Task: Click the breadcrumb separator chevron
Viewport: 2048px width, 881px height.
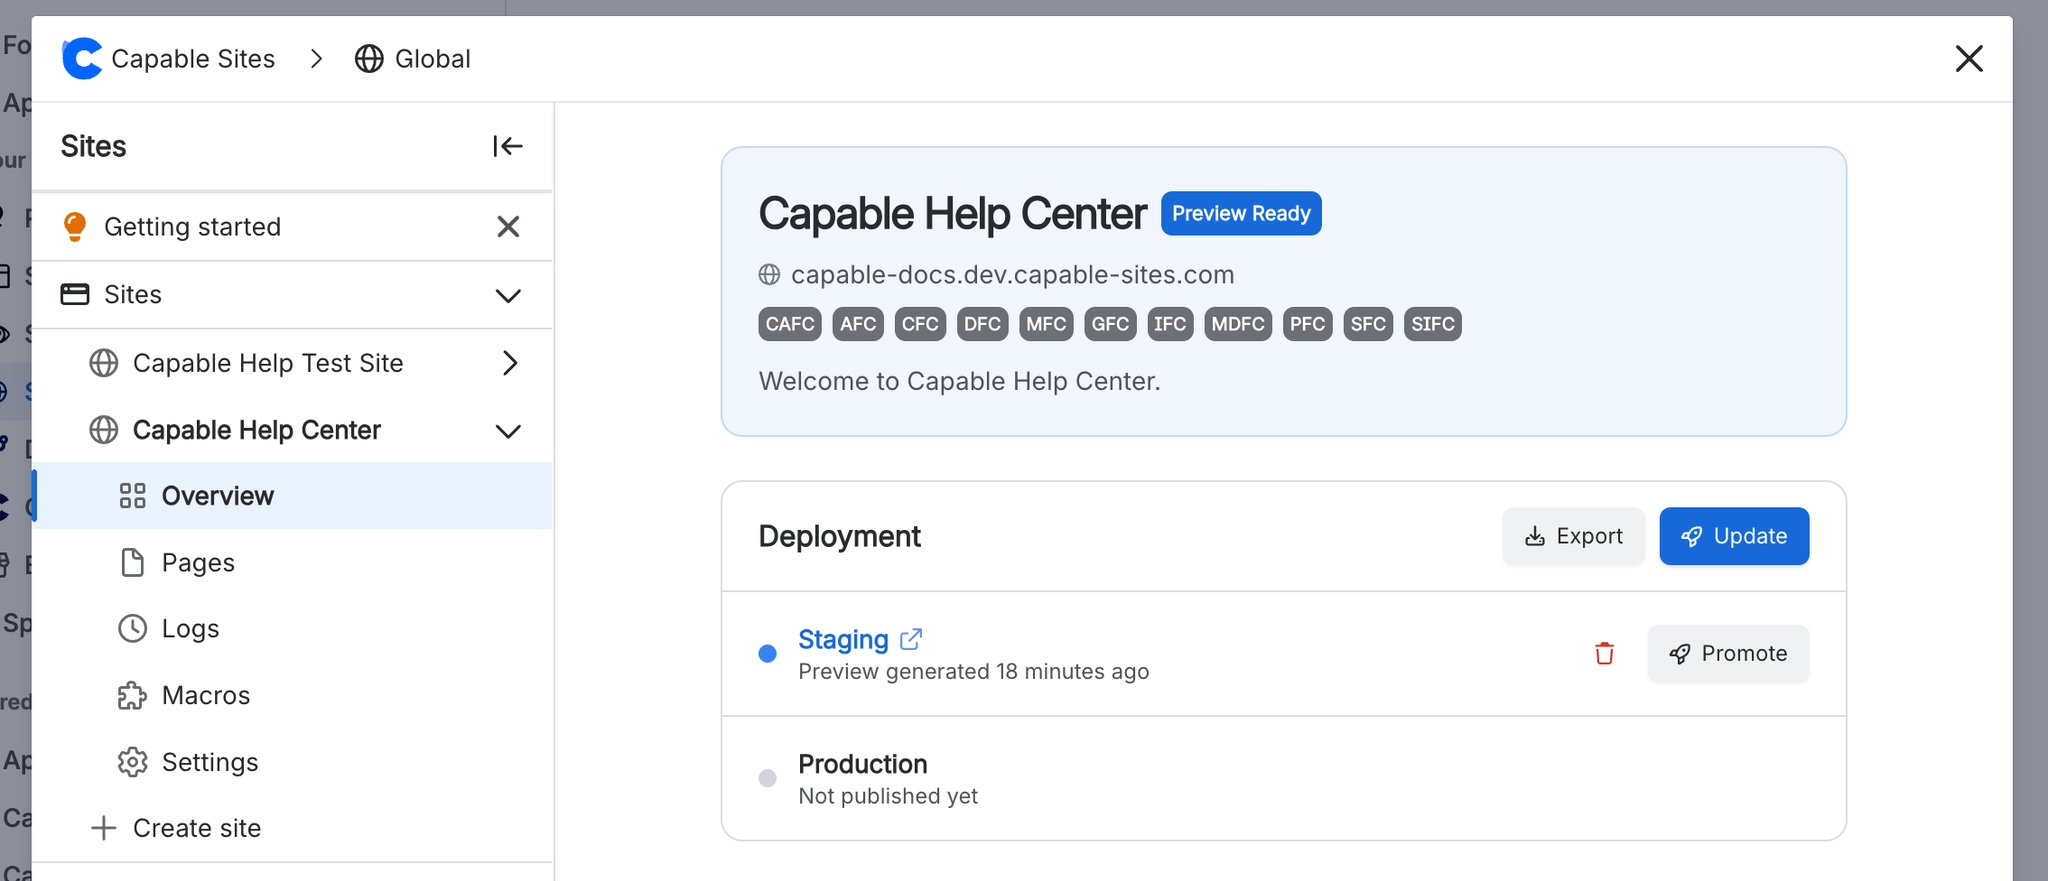Action: pos(316,59)
